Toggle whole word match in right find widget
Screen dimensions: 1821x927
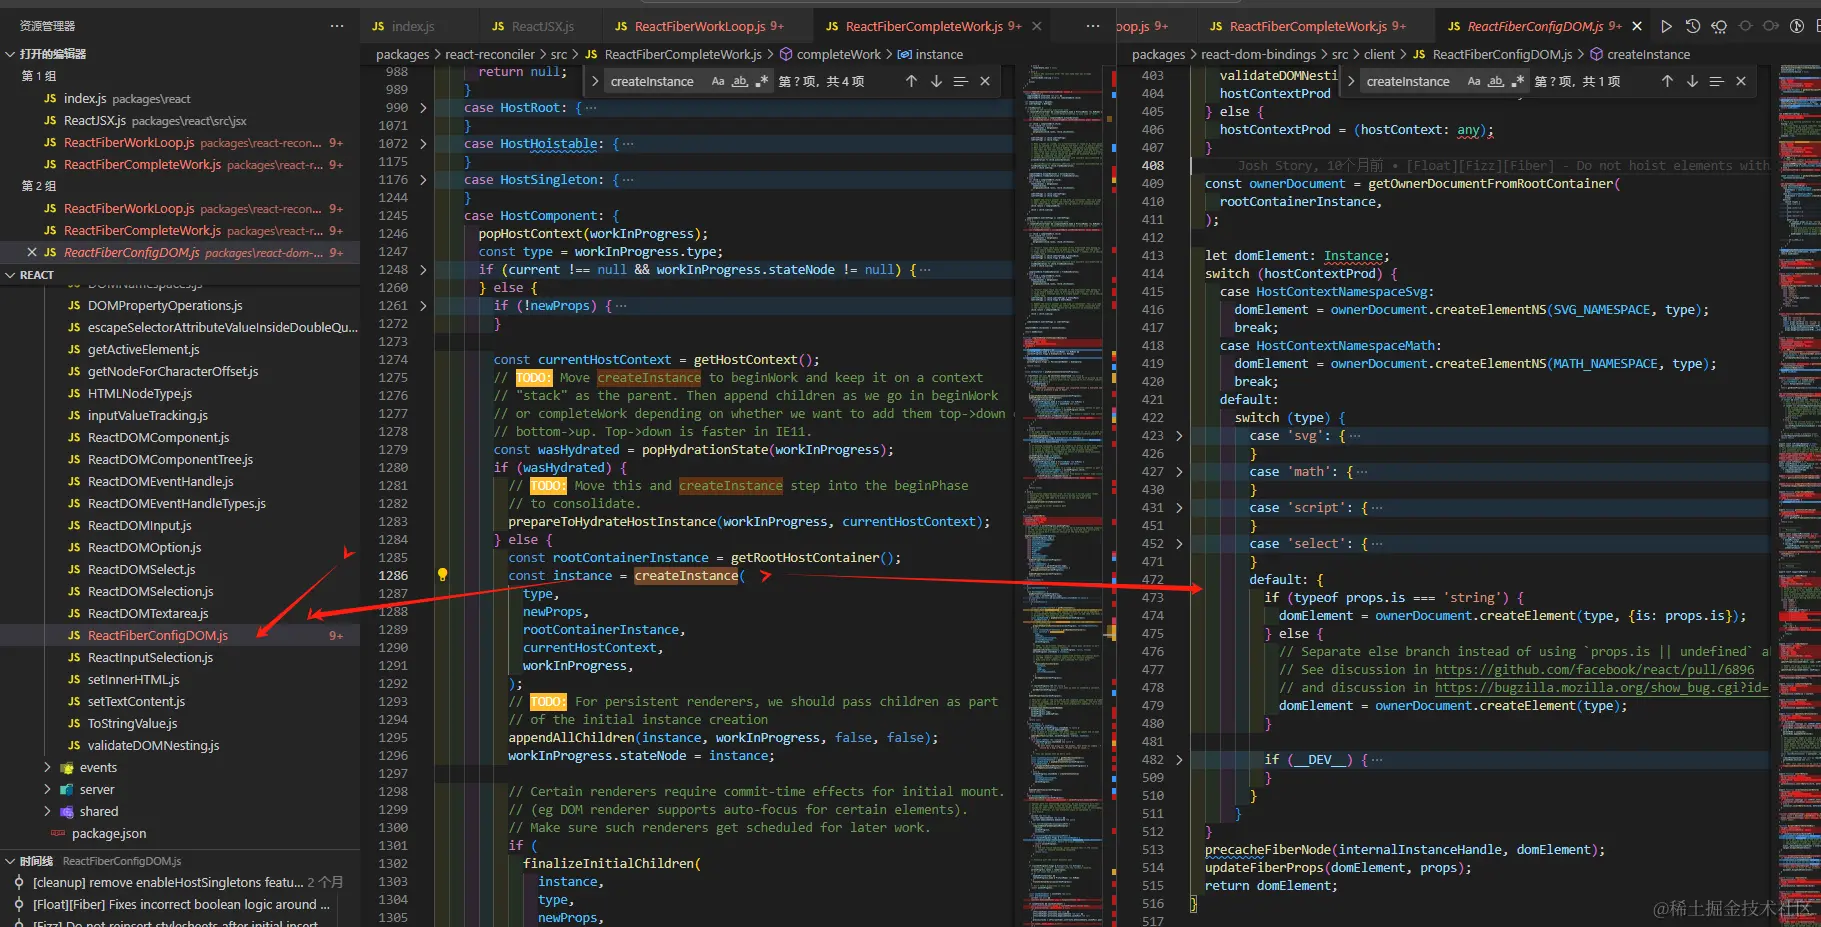click(1496, 81)
